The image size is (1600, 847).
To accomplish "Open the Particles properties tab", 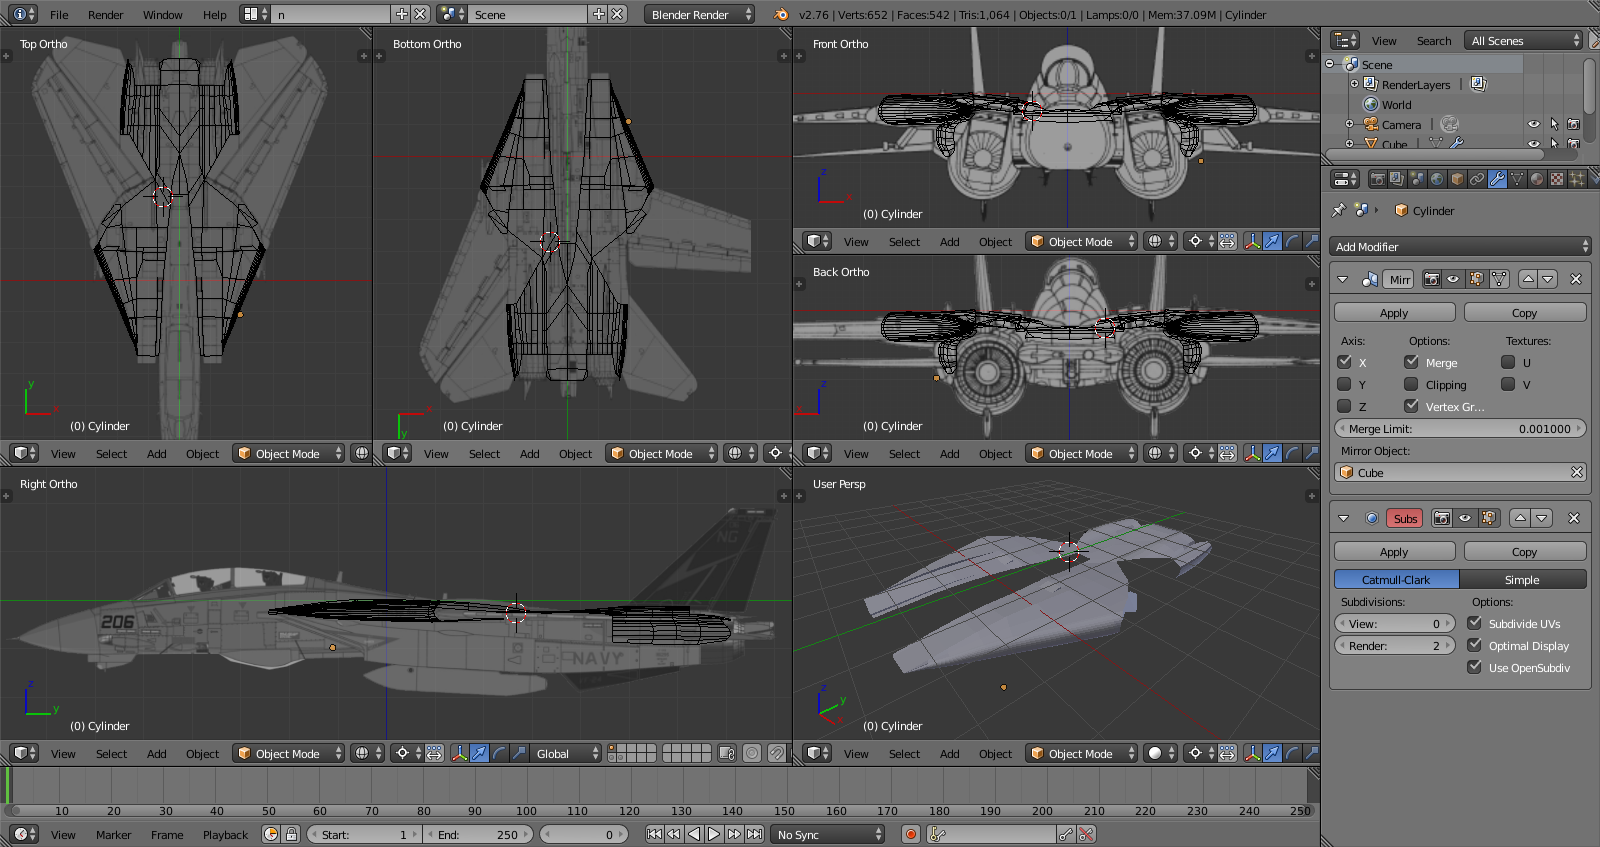I will coord(1577,179).
